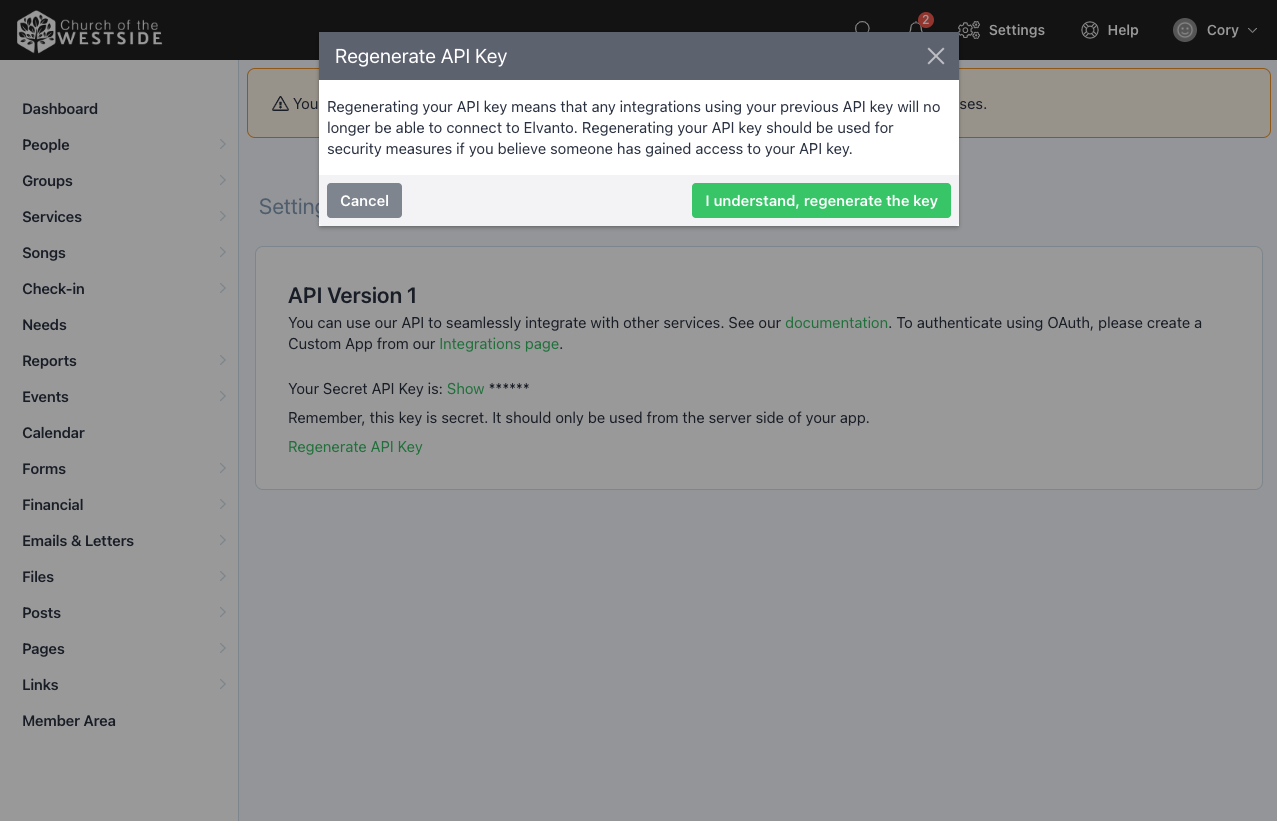Expand the Emails & Letters chevron
Screen dimensions: 1277x821
(x=222, y=541)
